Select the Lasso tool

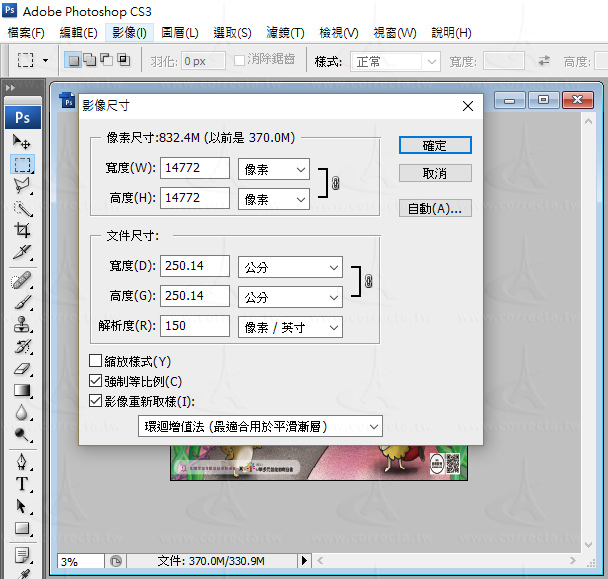pyautogui.click(x=22, y=186)
